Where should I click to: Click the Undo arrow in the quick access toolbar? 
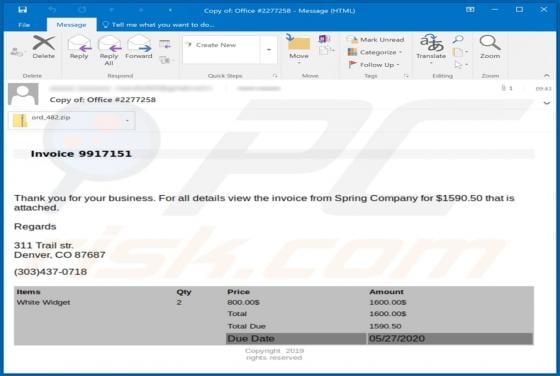tap(52, 10)
